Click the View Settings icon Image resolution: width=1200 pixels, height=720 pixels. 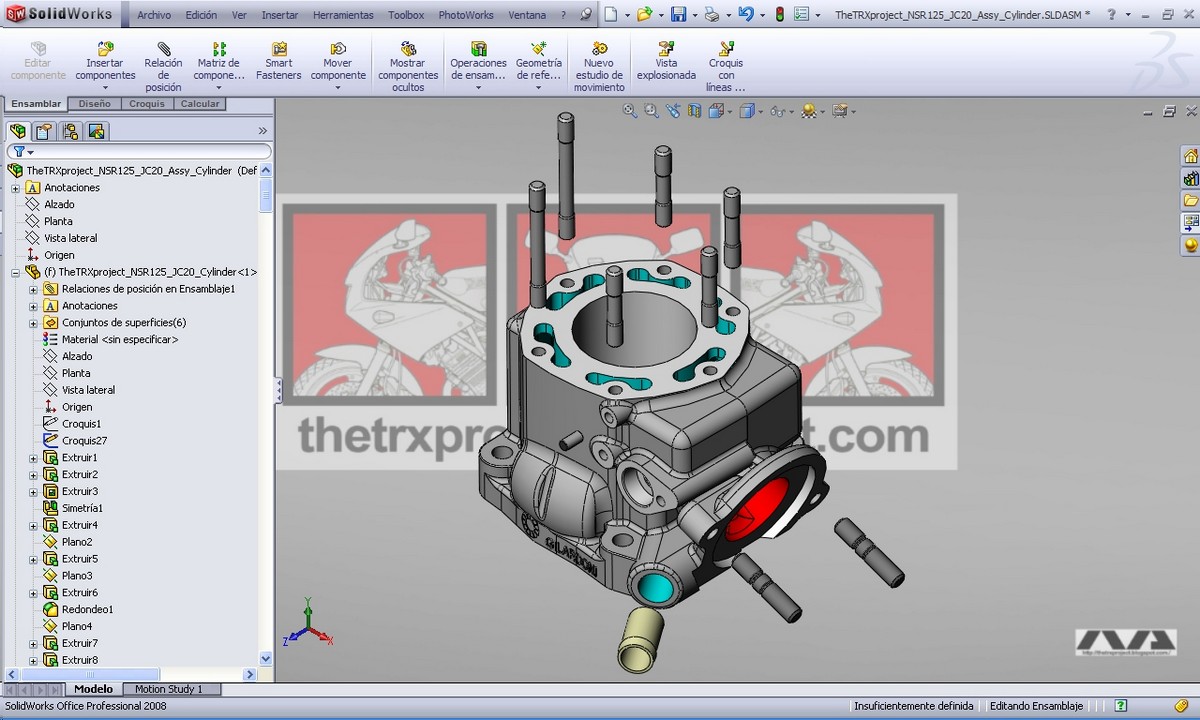tap(839, 111)
